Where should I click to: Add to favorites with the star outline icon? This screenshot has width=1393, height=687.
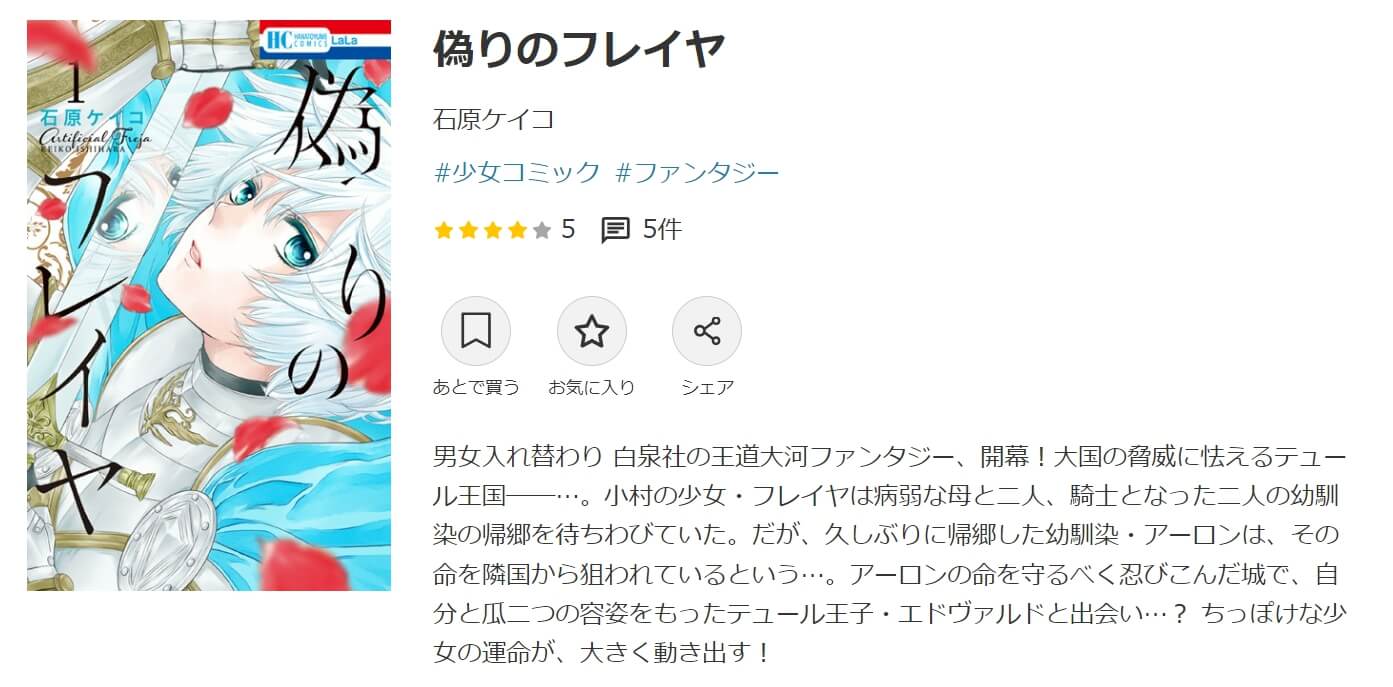point(592,331)
